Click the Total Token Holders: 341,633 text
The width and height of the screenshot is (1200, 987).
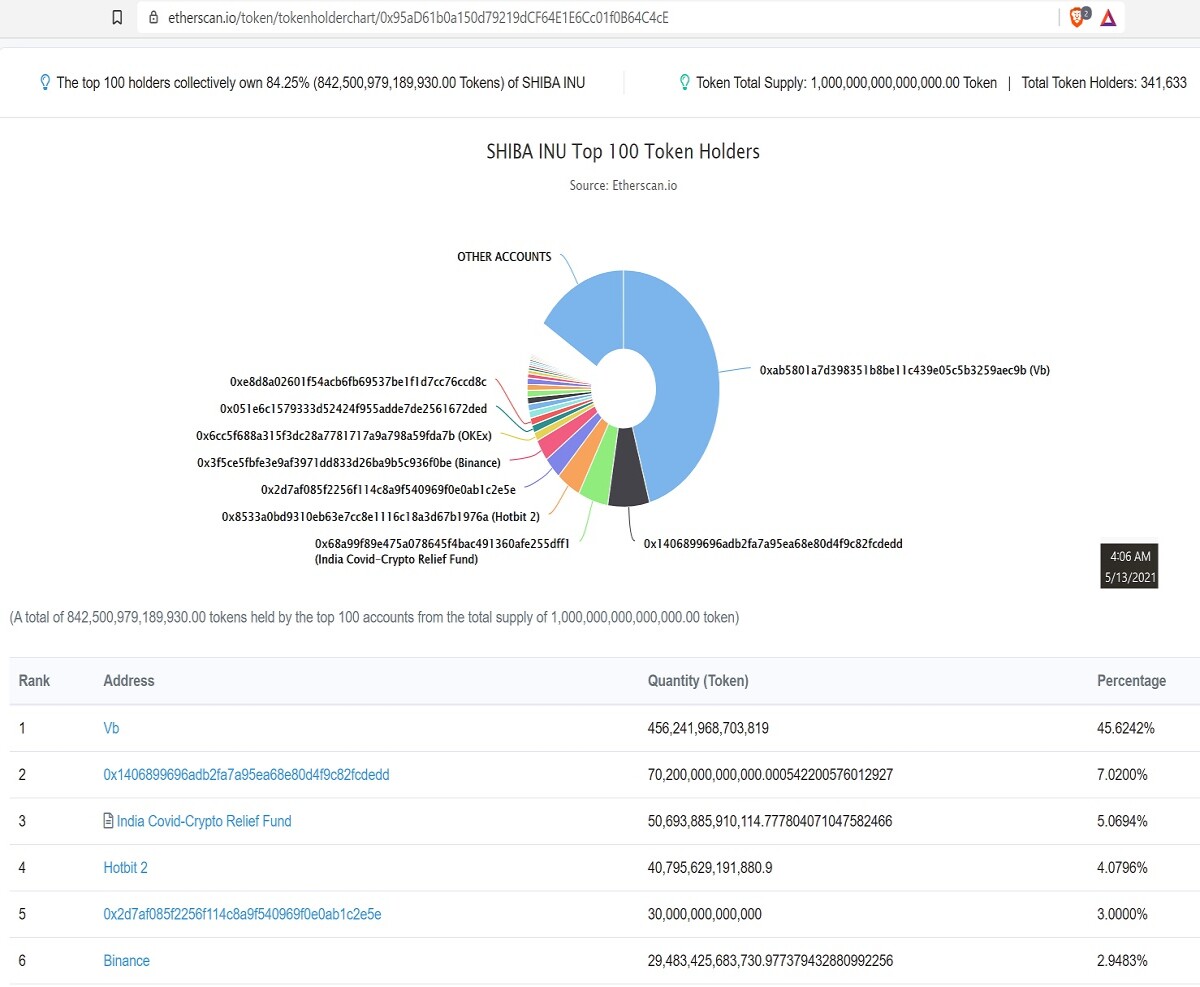[x=1104, y=82]
